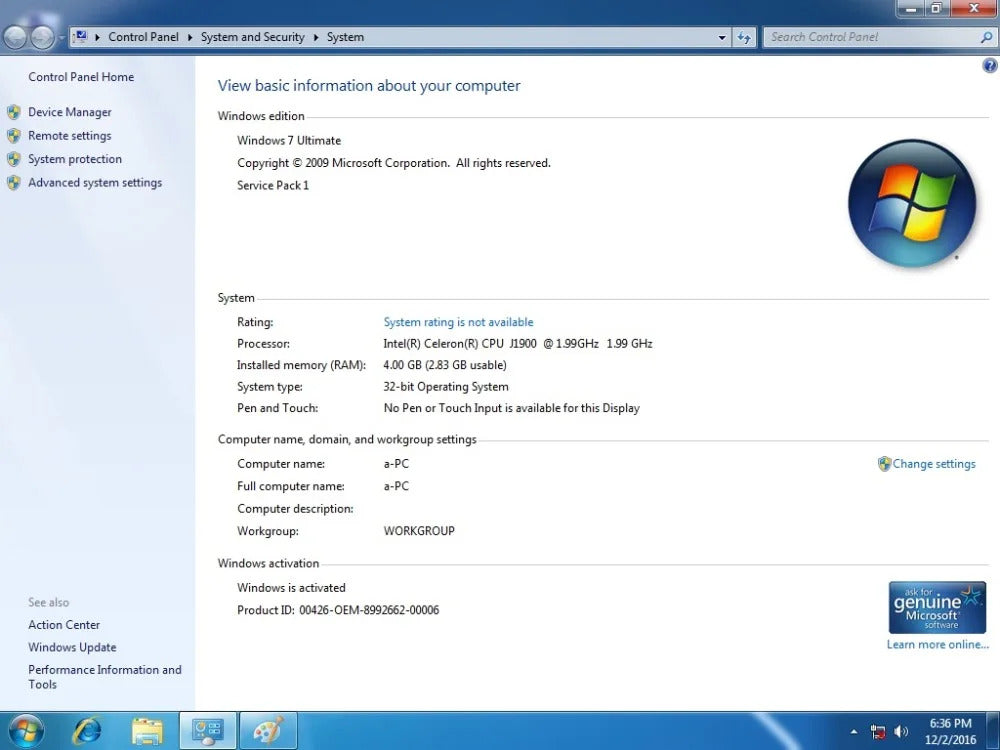Open the Start menu orb
Image resolution: width=1000 pixels, height=750 pixels.
pyautogui.click(x=25, y=730)
